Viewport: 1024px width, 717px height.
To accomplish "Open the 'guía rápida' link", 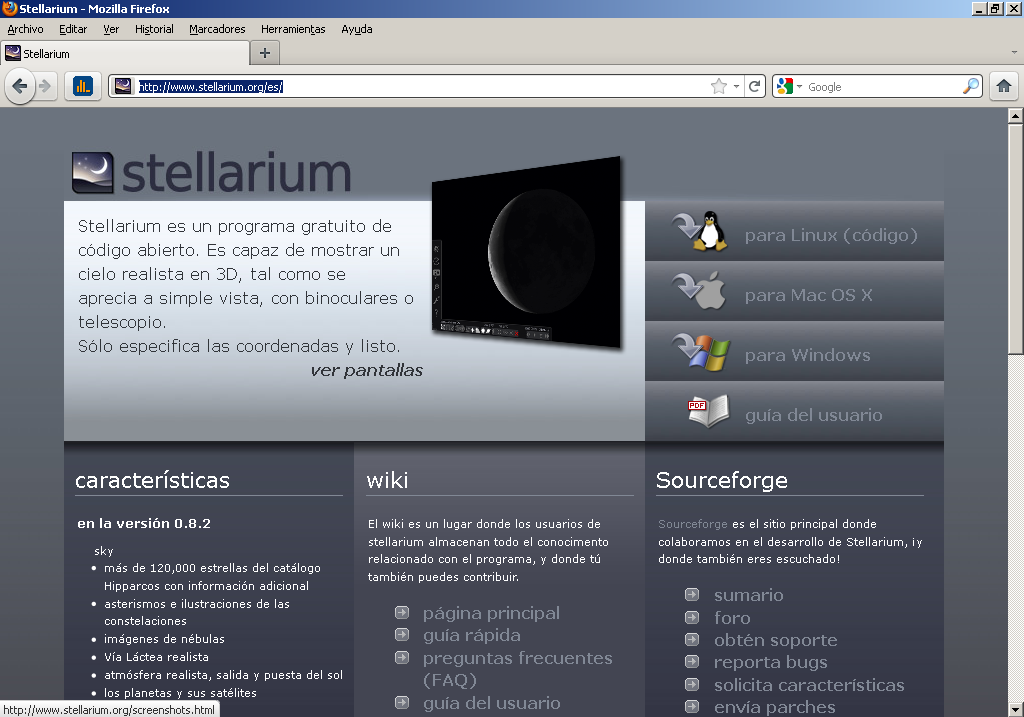I will click(472, 635).
